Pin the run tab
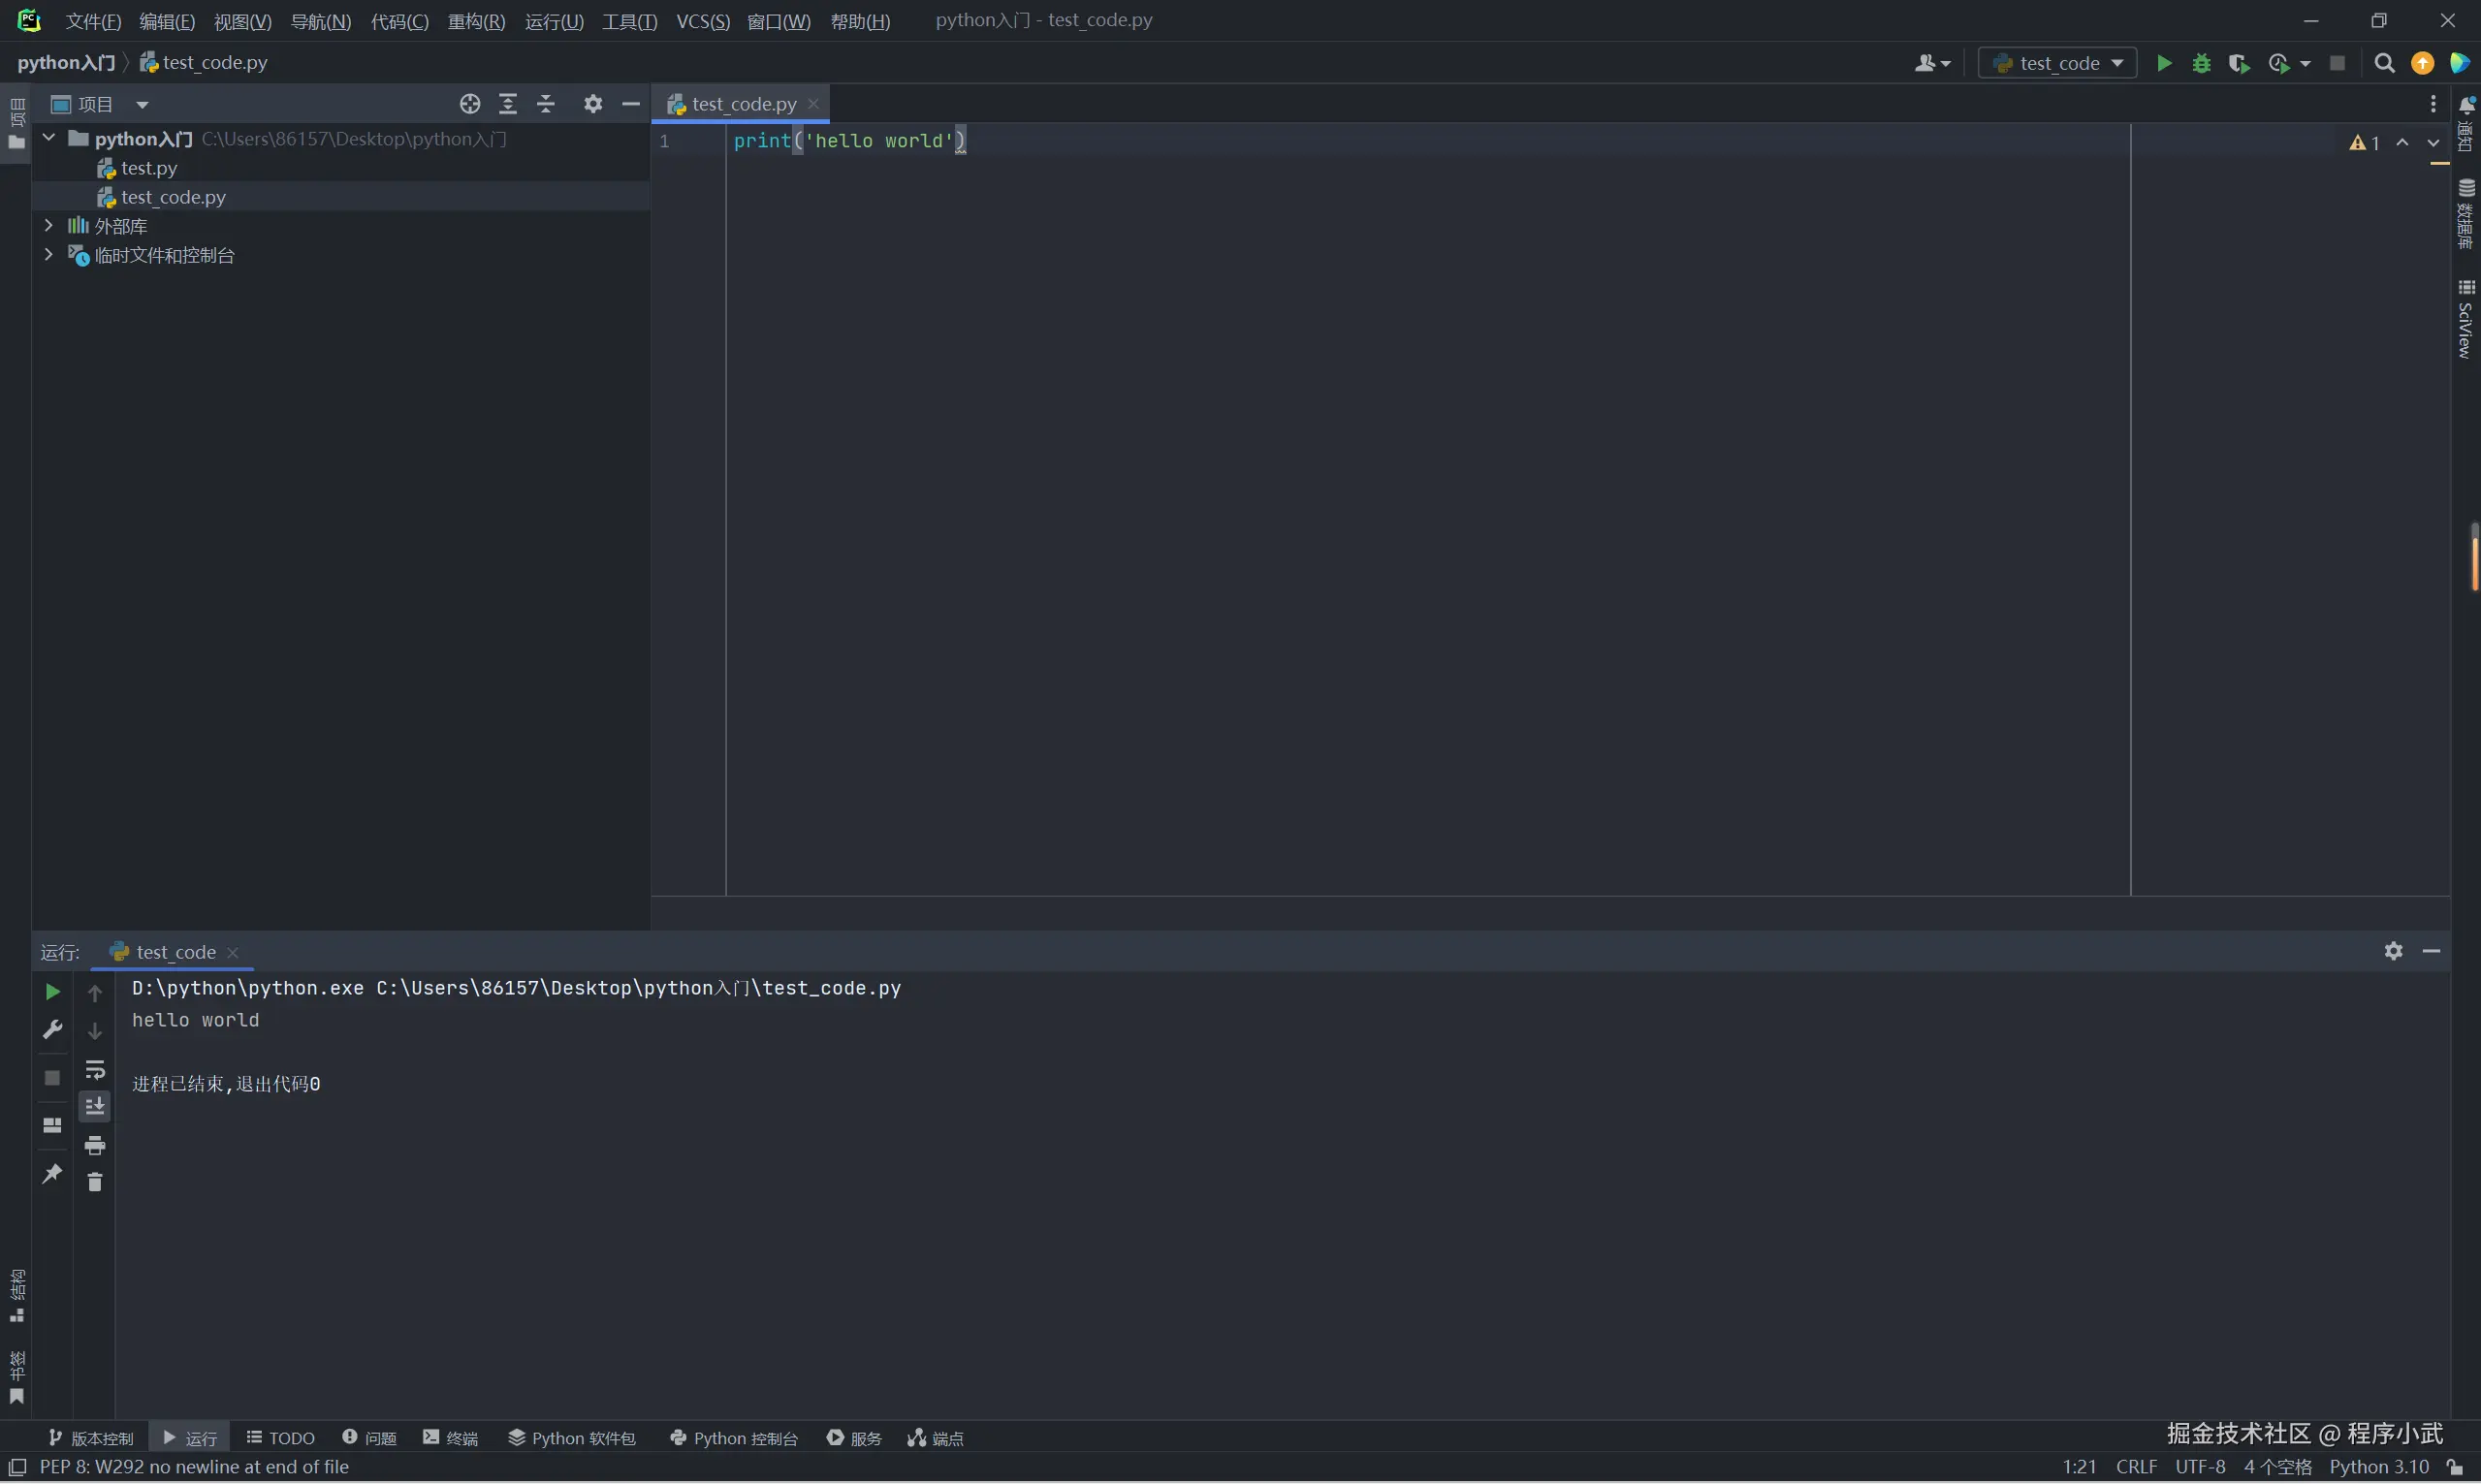The height and width of the screenshot is (1484, 2481). coord(52,1173)
